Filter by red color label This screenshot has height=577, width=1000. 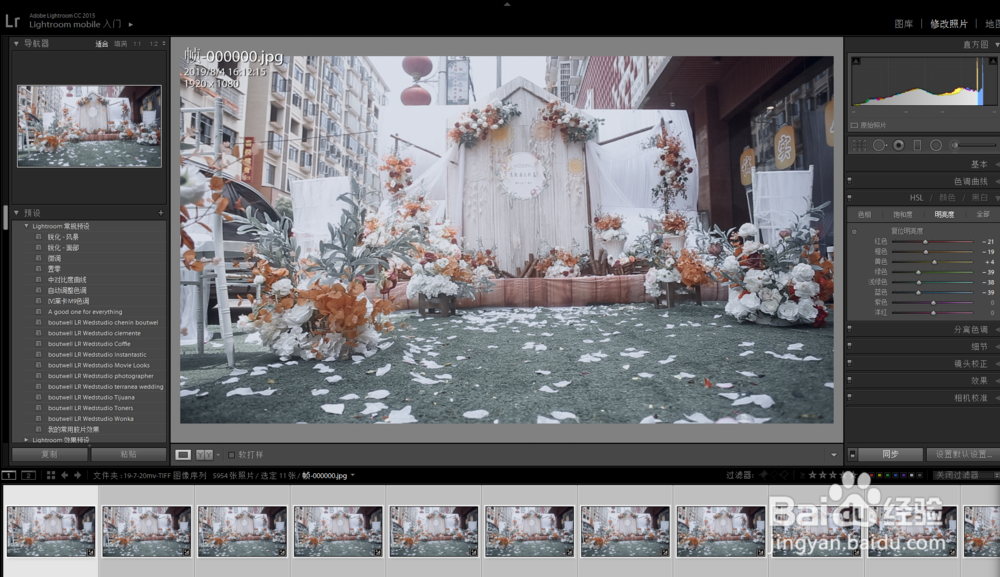pos(871,476)
